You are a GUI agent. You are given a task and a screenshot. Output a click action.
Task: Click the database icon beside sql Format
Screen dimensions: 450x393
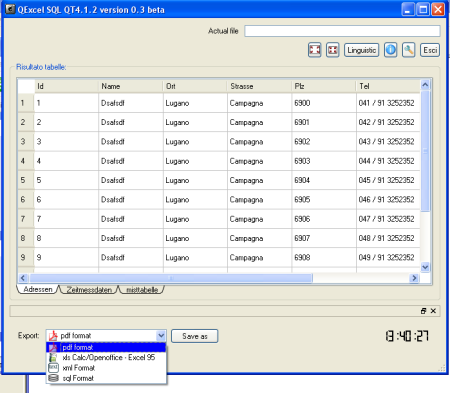[x=53, y=378]
